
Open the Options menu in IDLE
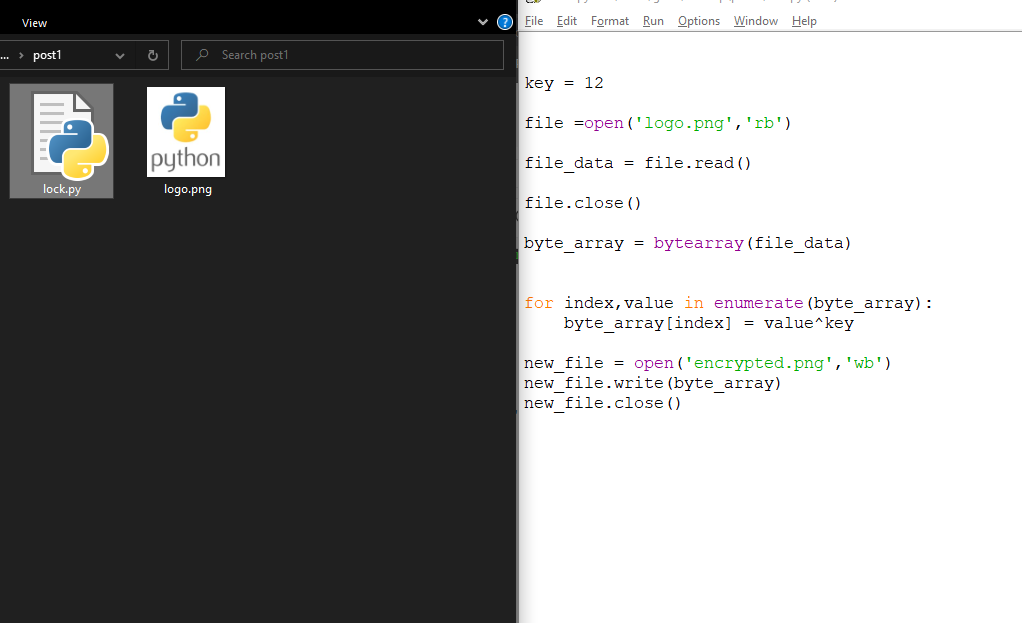[x=698, y=20]
